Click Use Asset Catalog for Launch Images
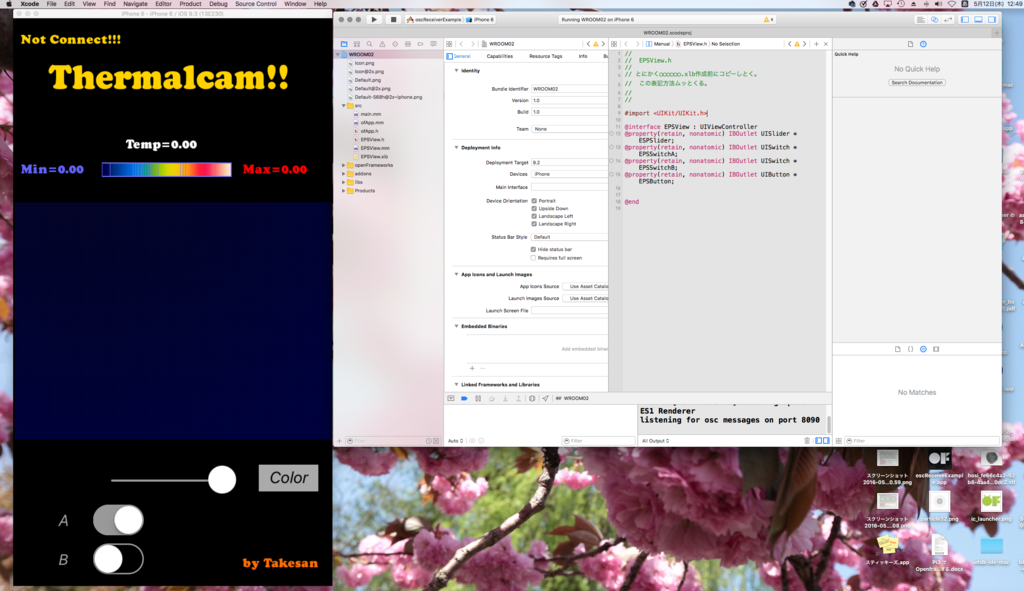The width and height of the screenshot is (1024, 591). (x=587, y=298)
